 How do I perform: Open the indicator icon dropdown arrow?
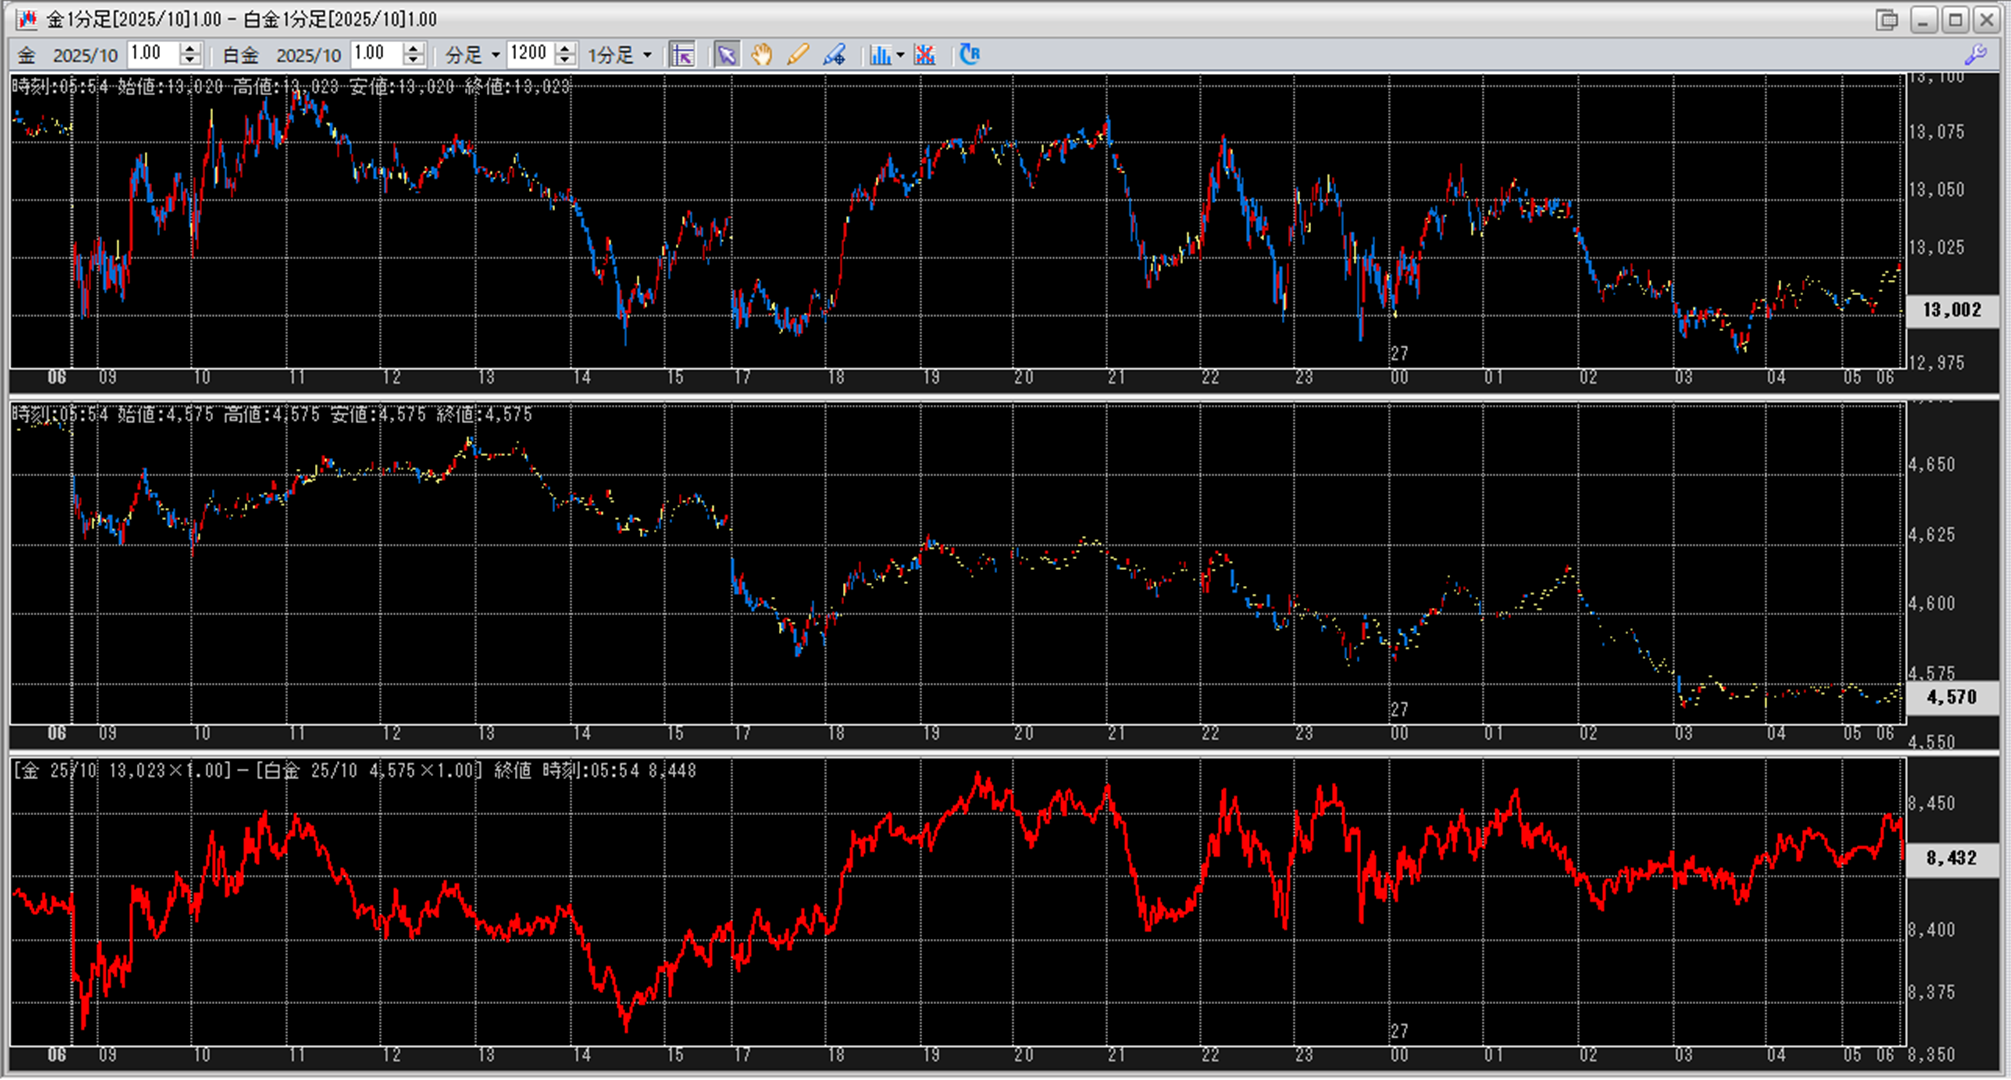click(900, 55)
